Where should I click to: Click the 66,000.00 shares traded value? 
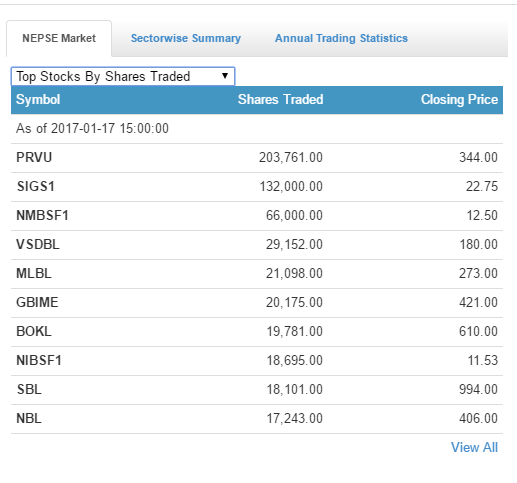tap(294, 215)
